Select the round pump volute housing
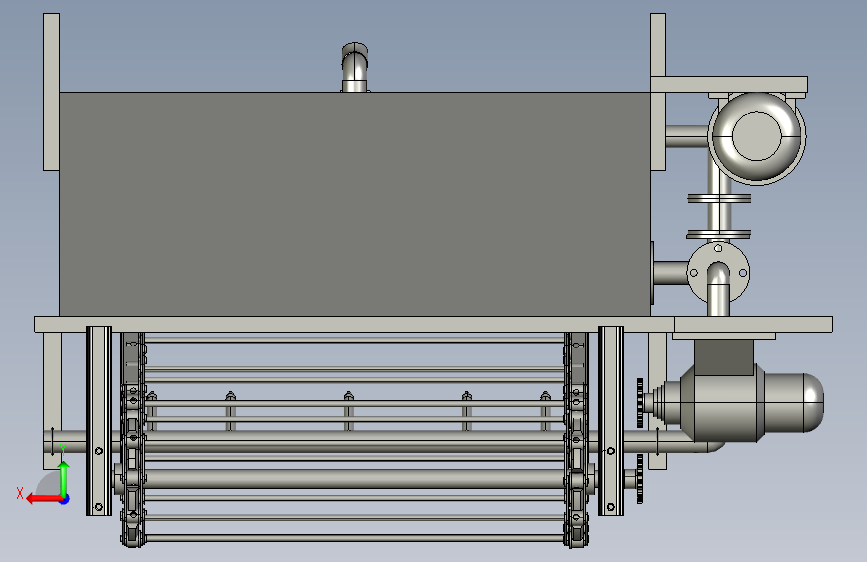 click(756, 137)
